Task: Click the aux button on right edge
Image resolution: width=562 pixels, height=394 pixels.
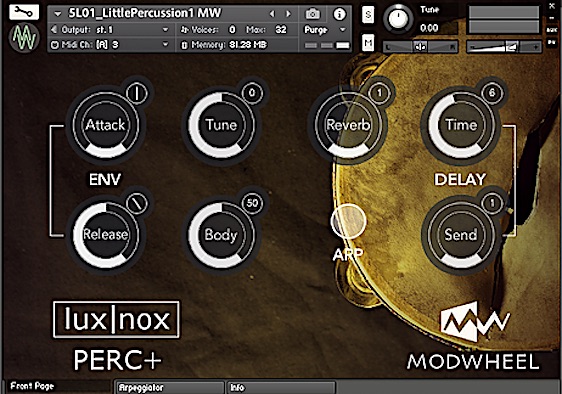Action: 552,30
